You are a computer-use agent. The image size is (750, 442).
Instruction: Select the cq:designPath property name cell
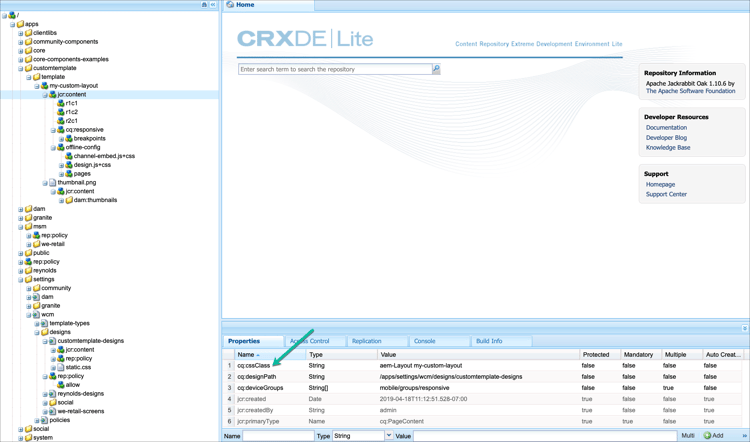coord(256,377)
